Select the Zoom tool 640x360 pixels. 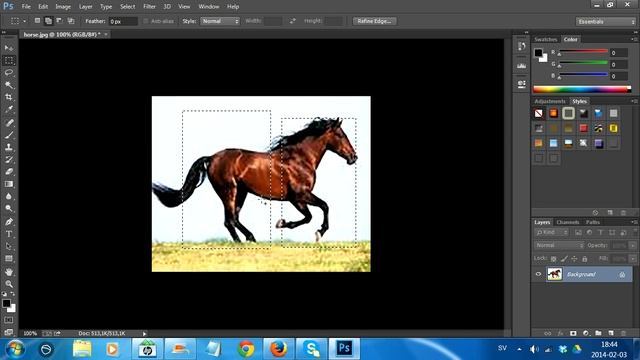tap(9, 284)
